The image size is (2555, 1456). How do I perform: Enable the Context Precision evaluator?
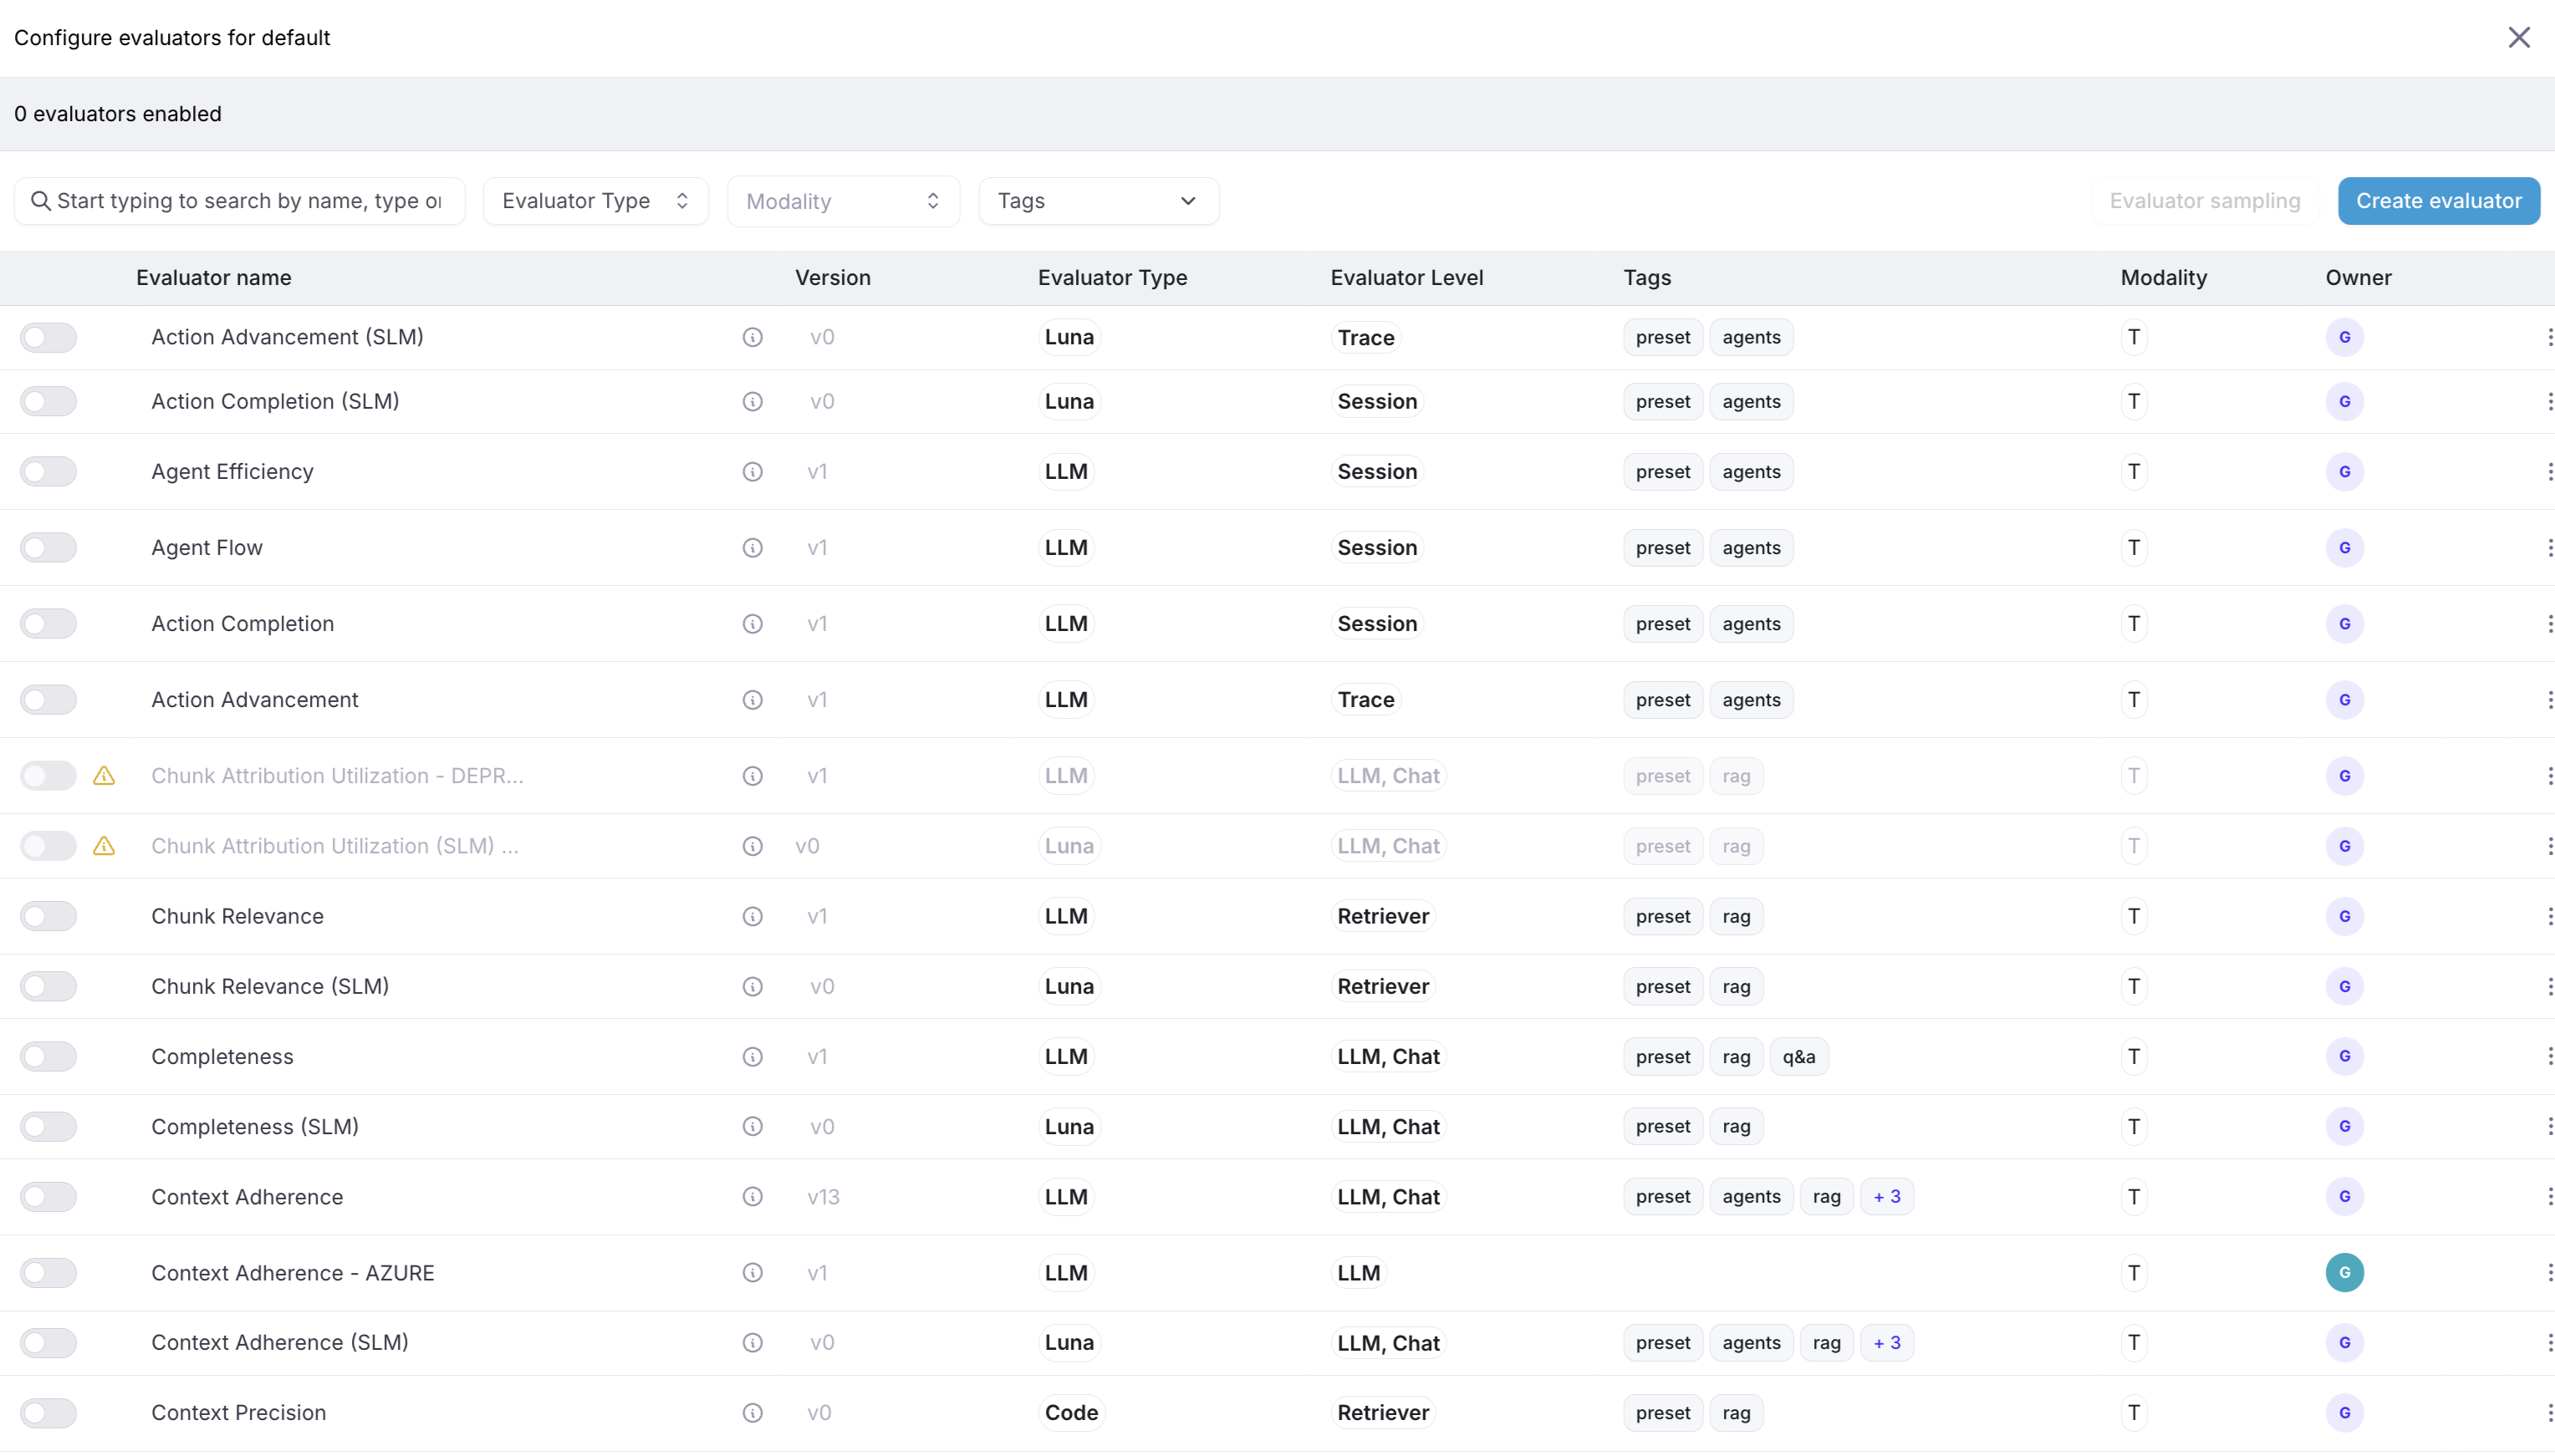click(48, 1412)
